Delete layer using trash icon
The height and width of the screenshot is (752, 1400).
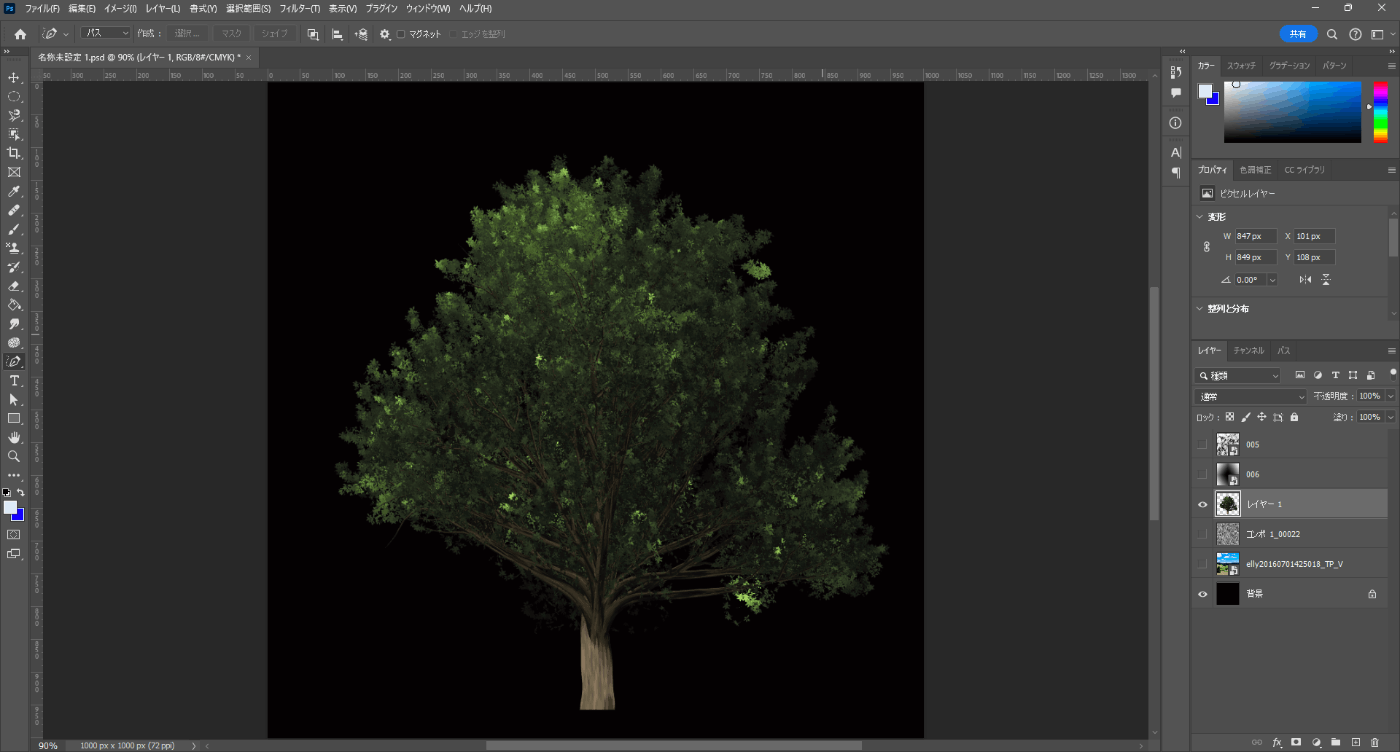coord(1375,742)
